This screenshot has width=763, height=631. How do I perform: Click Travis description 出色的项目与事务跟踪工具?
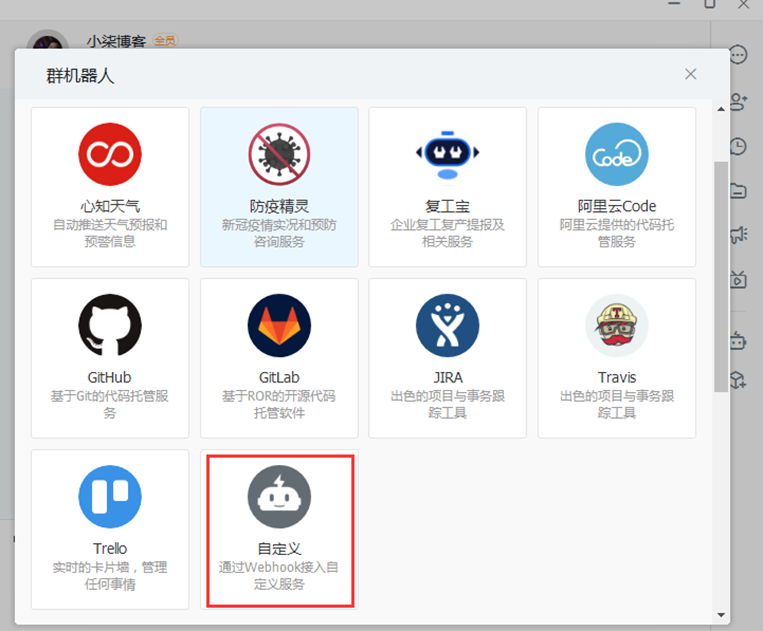(617, 404)
